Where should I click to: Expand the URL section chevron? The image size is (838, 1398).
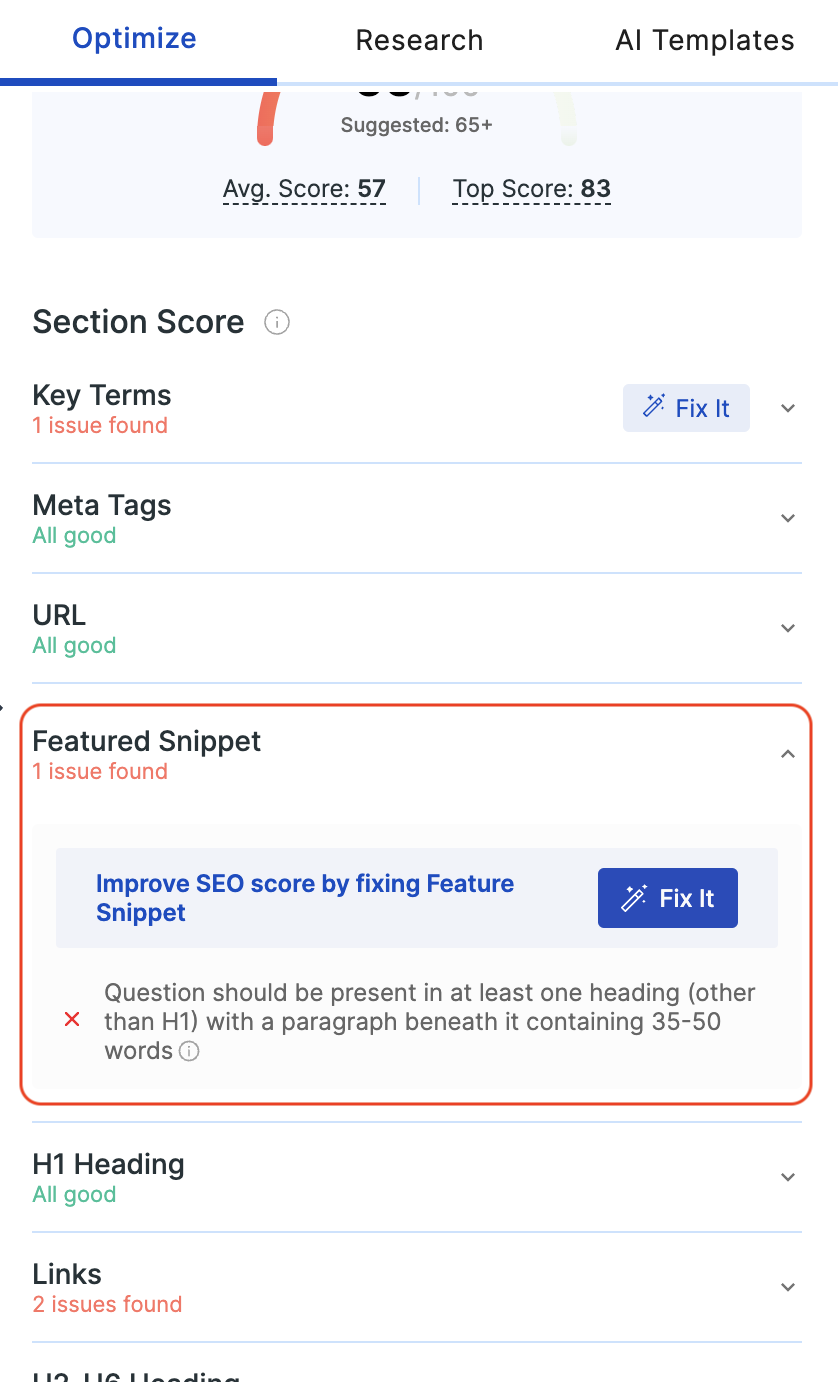tap(788, 628)
